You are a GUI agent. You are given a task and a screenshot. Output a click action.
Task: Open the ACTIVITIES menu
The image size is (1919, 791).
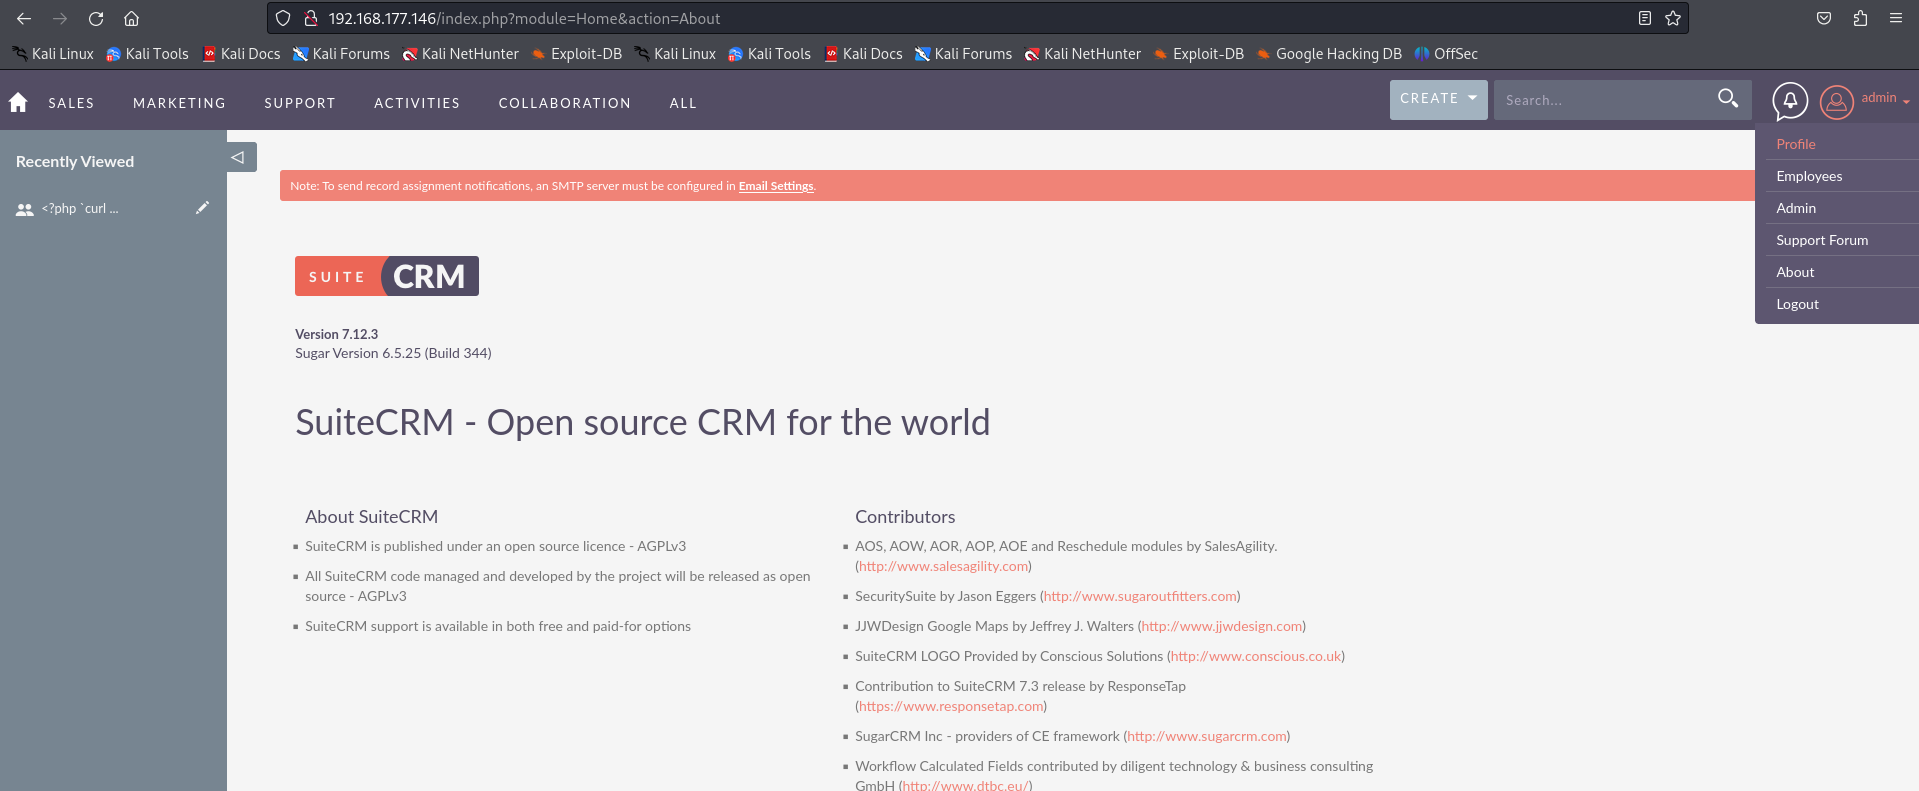point(417,103)
